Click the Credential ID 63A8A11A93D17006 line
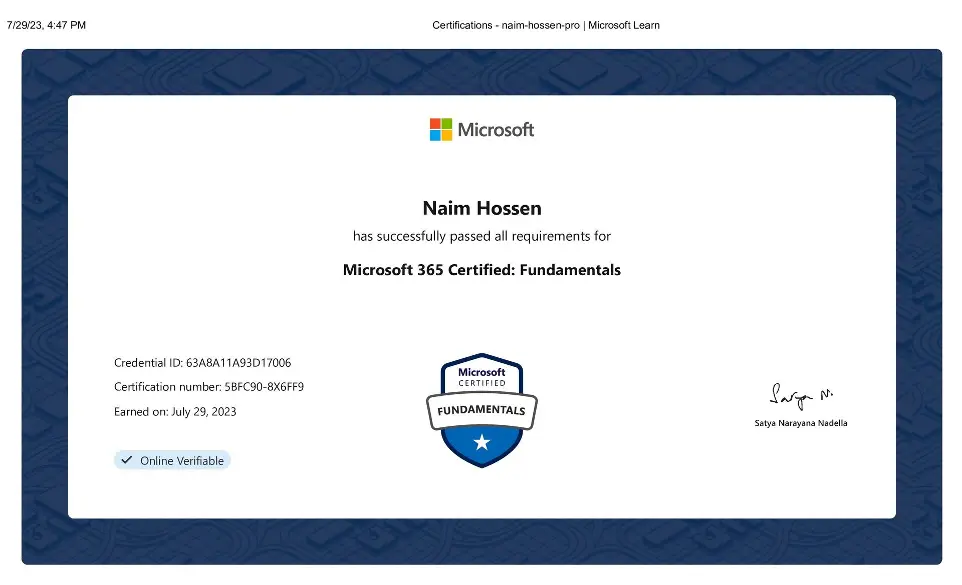The image size is (962, 585). pos(202,362)
